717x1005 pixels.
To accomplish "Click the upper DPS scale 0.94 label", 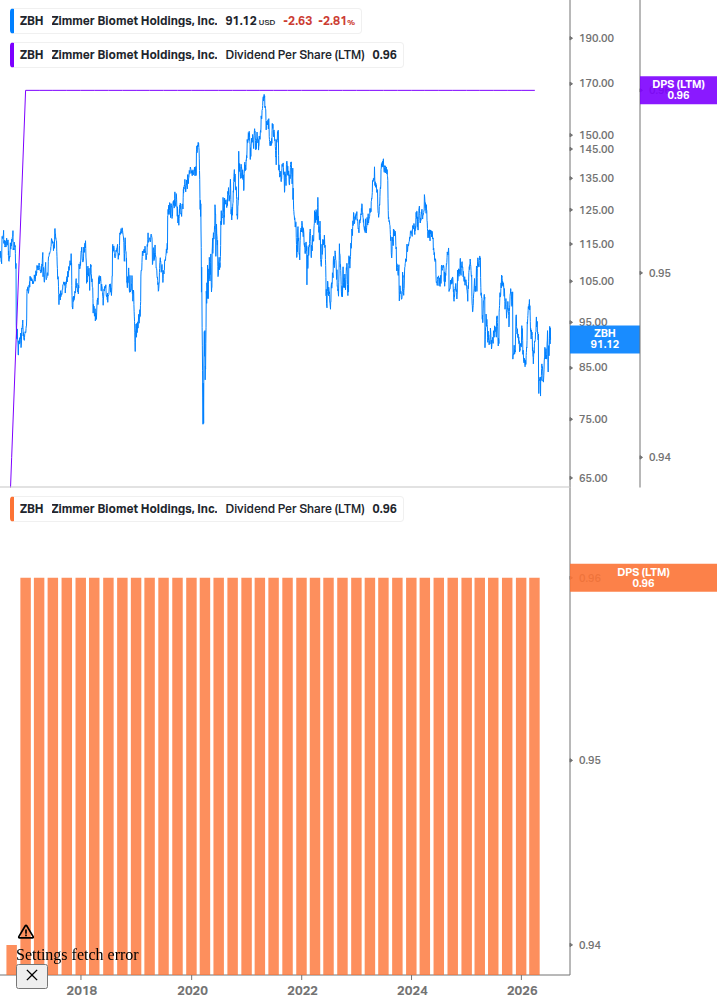I will pyautogui.click(x=660, y=457).
